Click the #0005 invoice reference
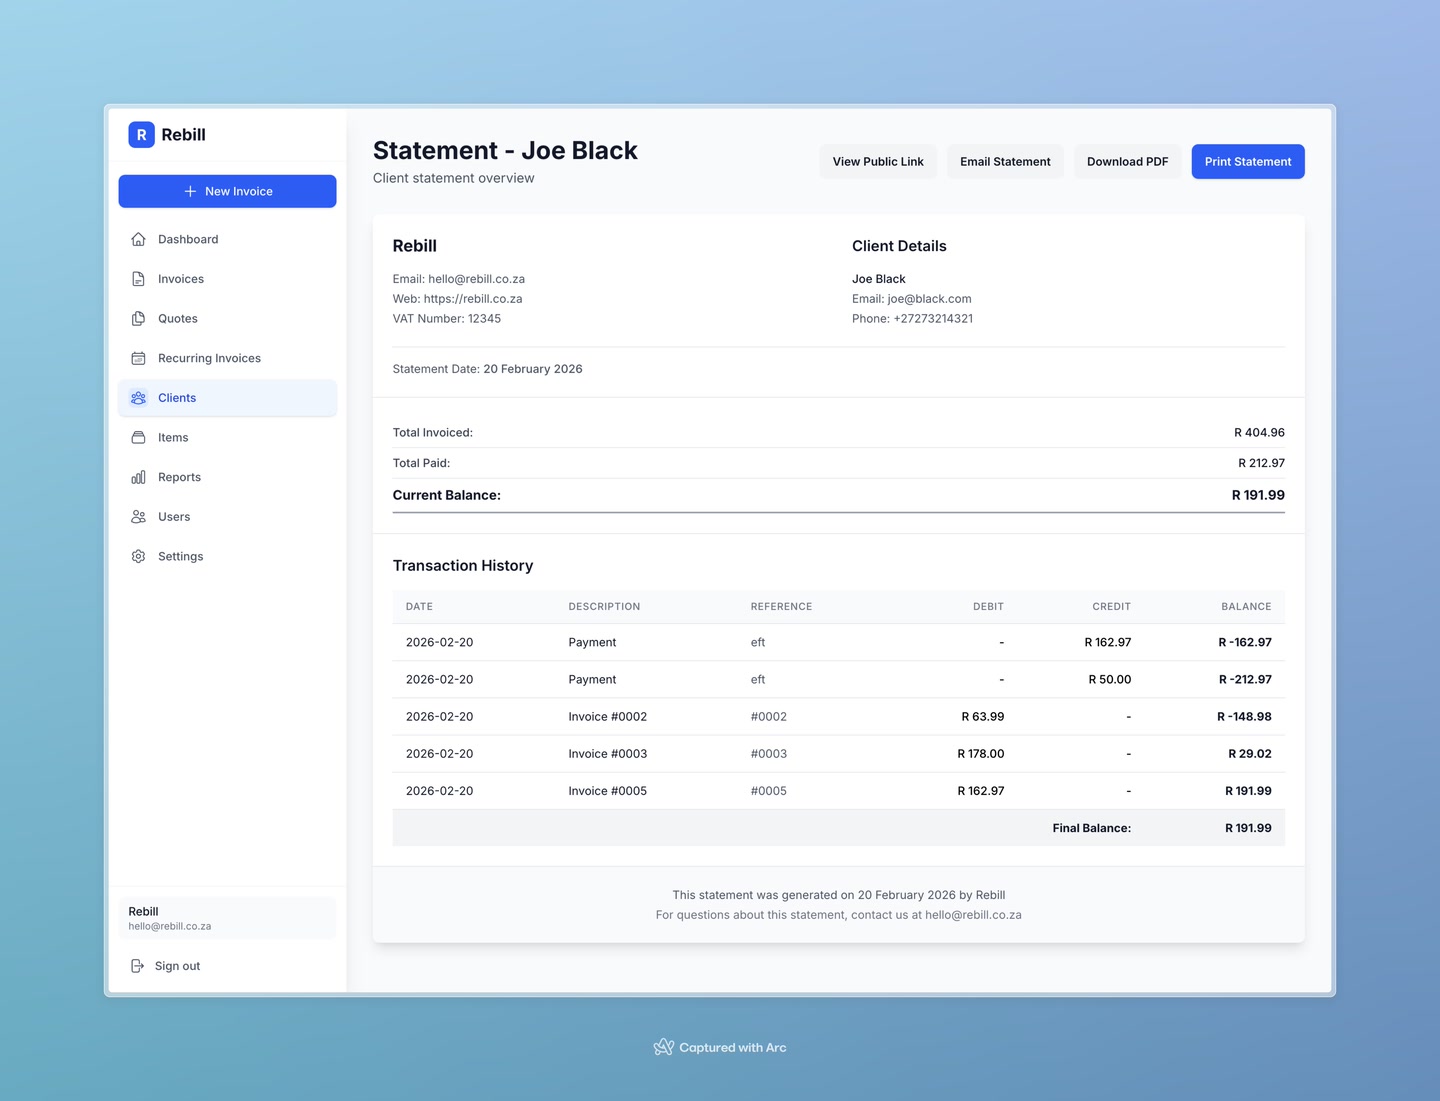Image resolution: width=1440 pixels, height=1101 pixels. click(768, 791)
